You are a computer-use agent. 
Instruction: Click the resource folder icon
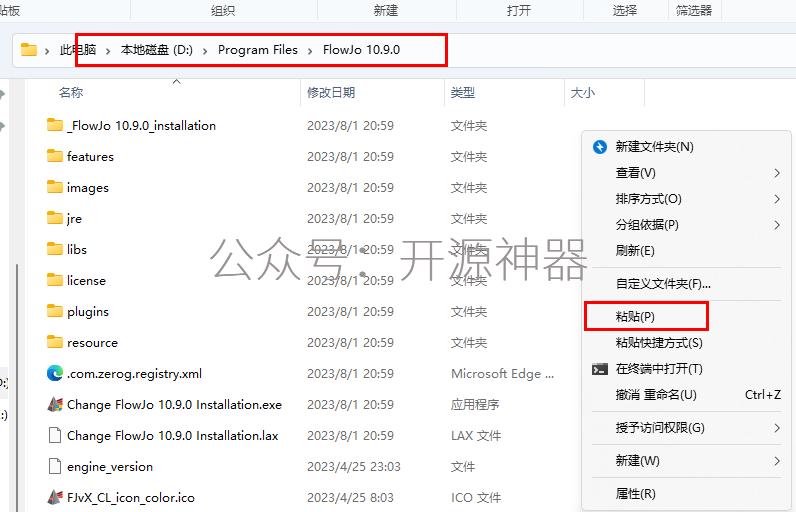[x=55, y=342]
